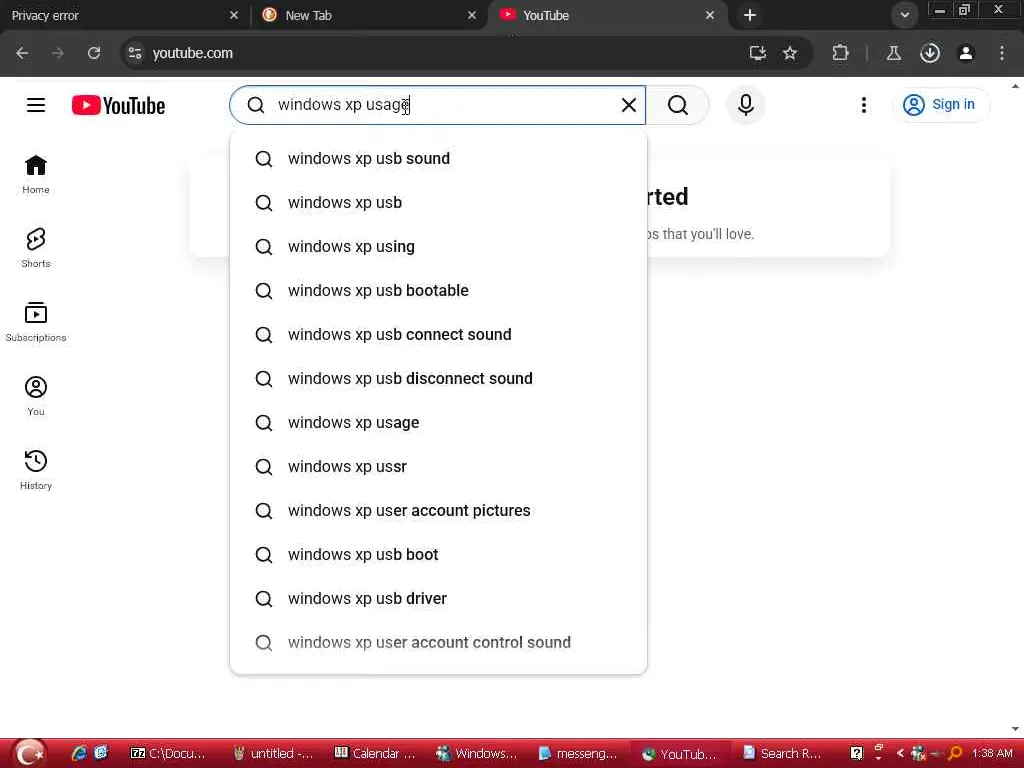The height and width of the screenshot is (768, 1024).
Task: Go back in the browser
Action: click(22, 53)
